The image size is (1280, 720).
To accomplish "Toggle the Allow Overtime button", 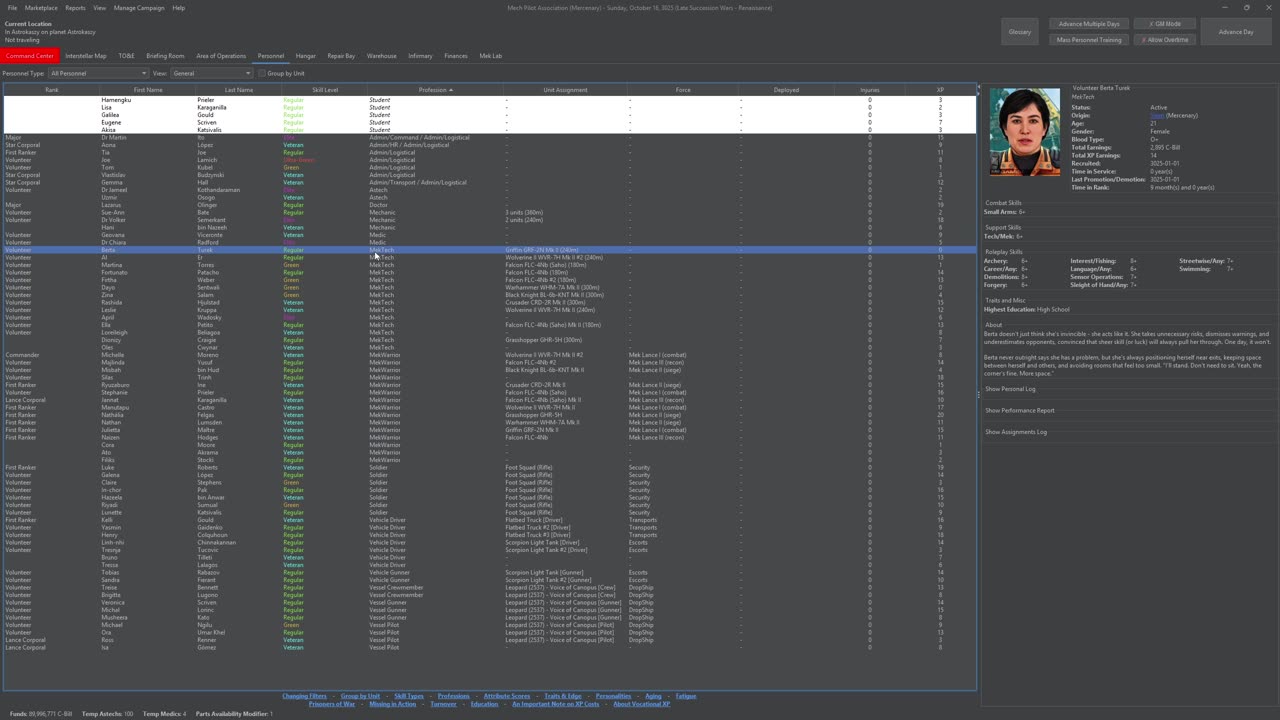I will pyautogui.click(x=1164, y=40).
